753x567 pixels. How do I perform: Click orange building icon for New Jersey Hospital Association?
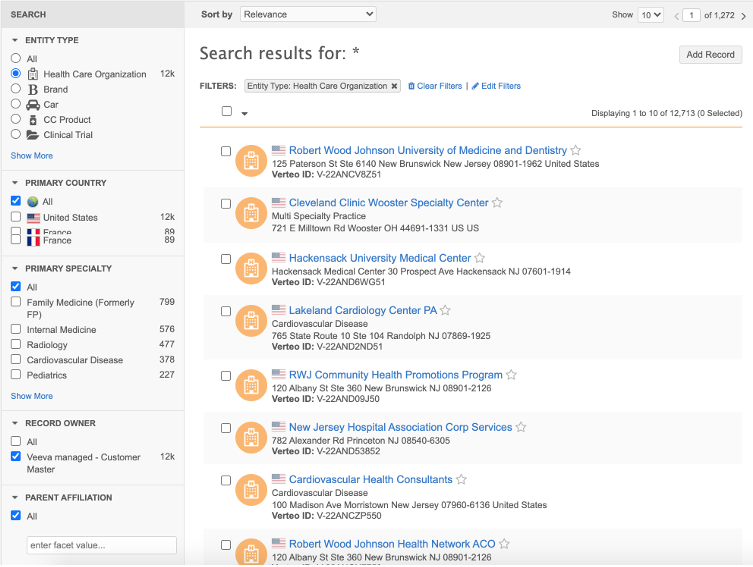251,437
